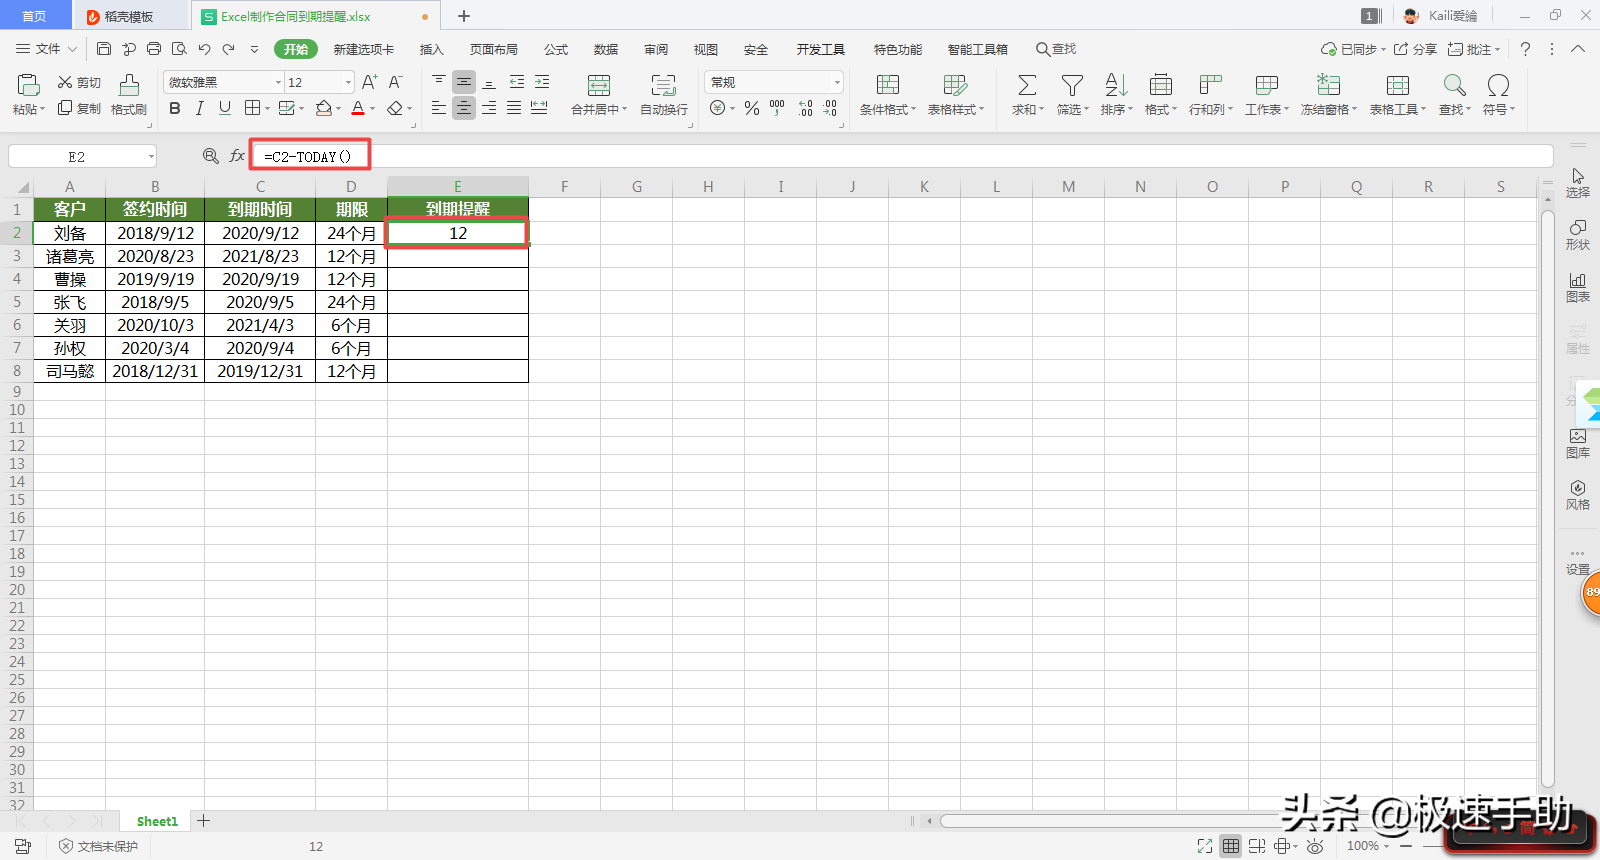Click the Filter (筛选) funnel icon
Image resolution: width=1600 pixels, height=860 pixels.
pos(1072,85)
